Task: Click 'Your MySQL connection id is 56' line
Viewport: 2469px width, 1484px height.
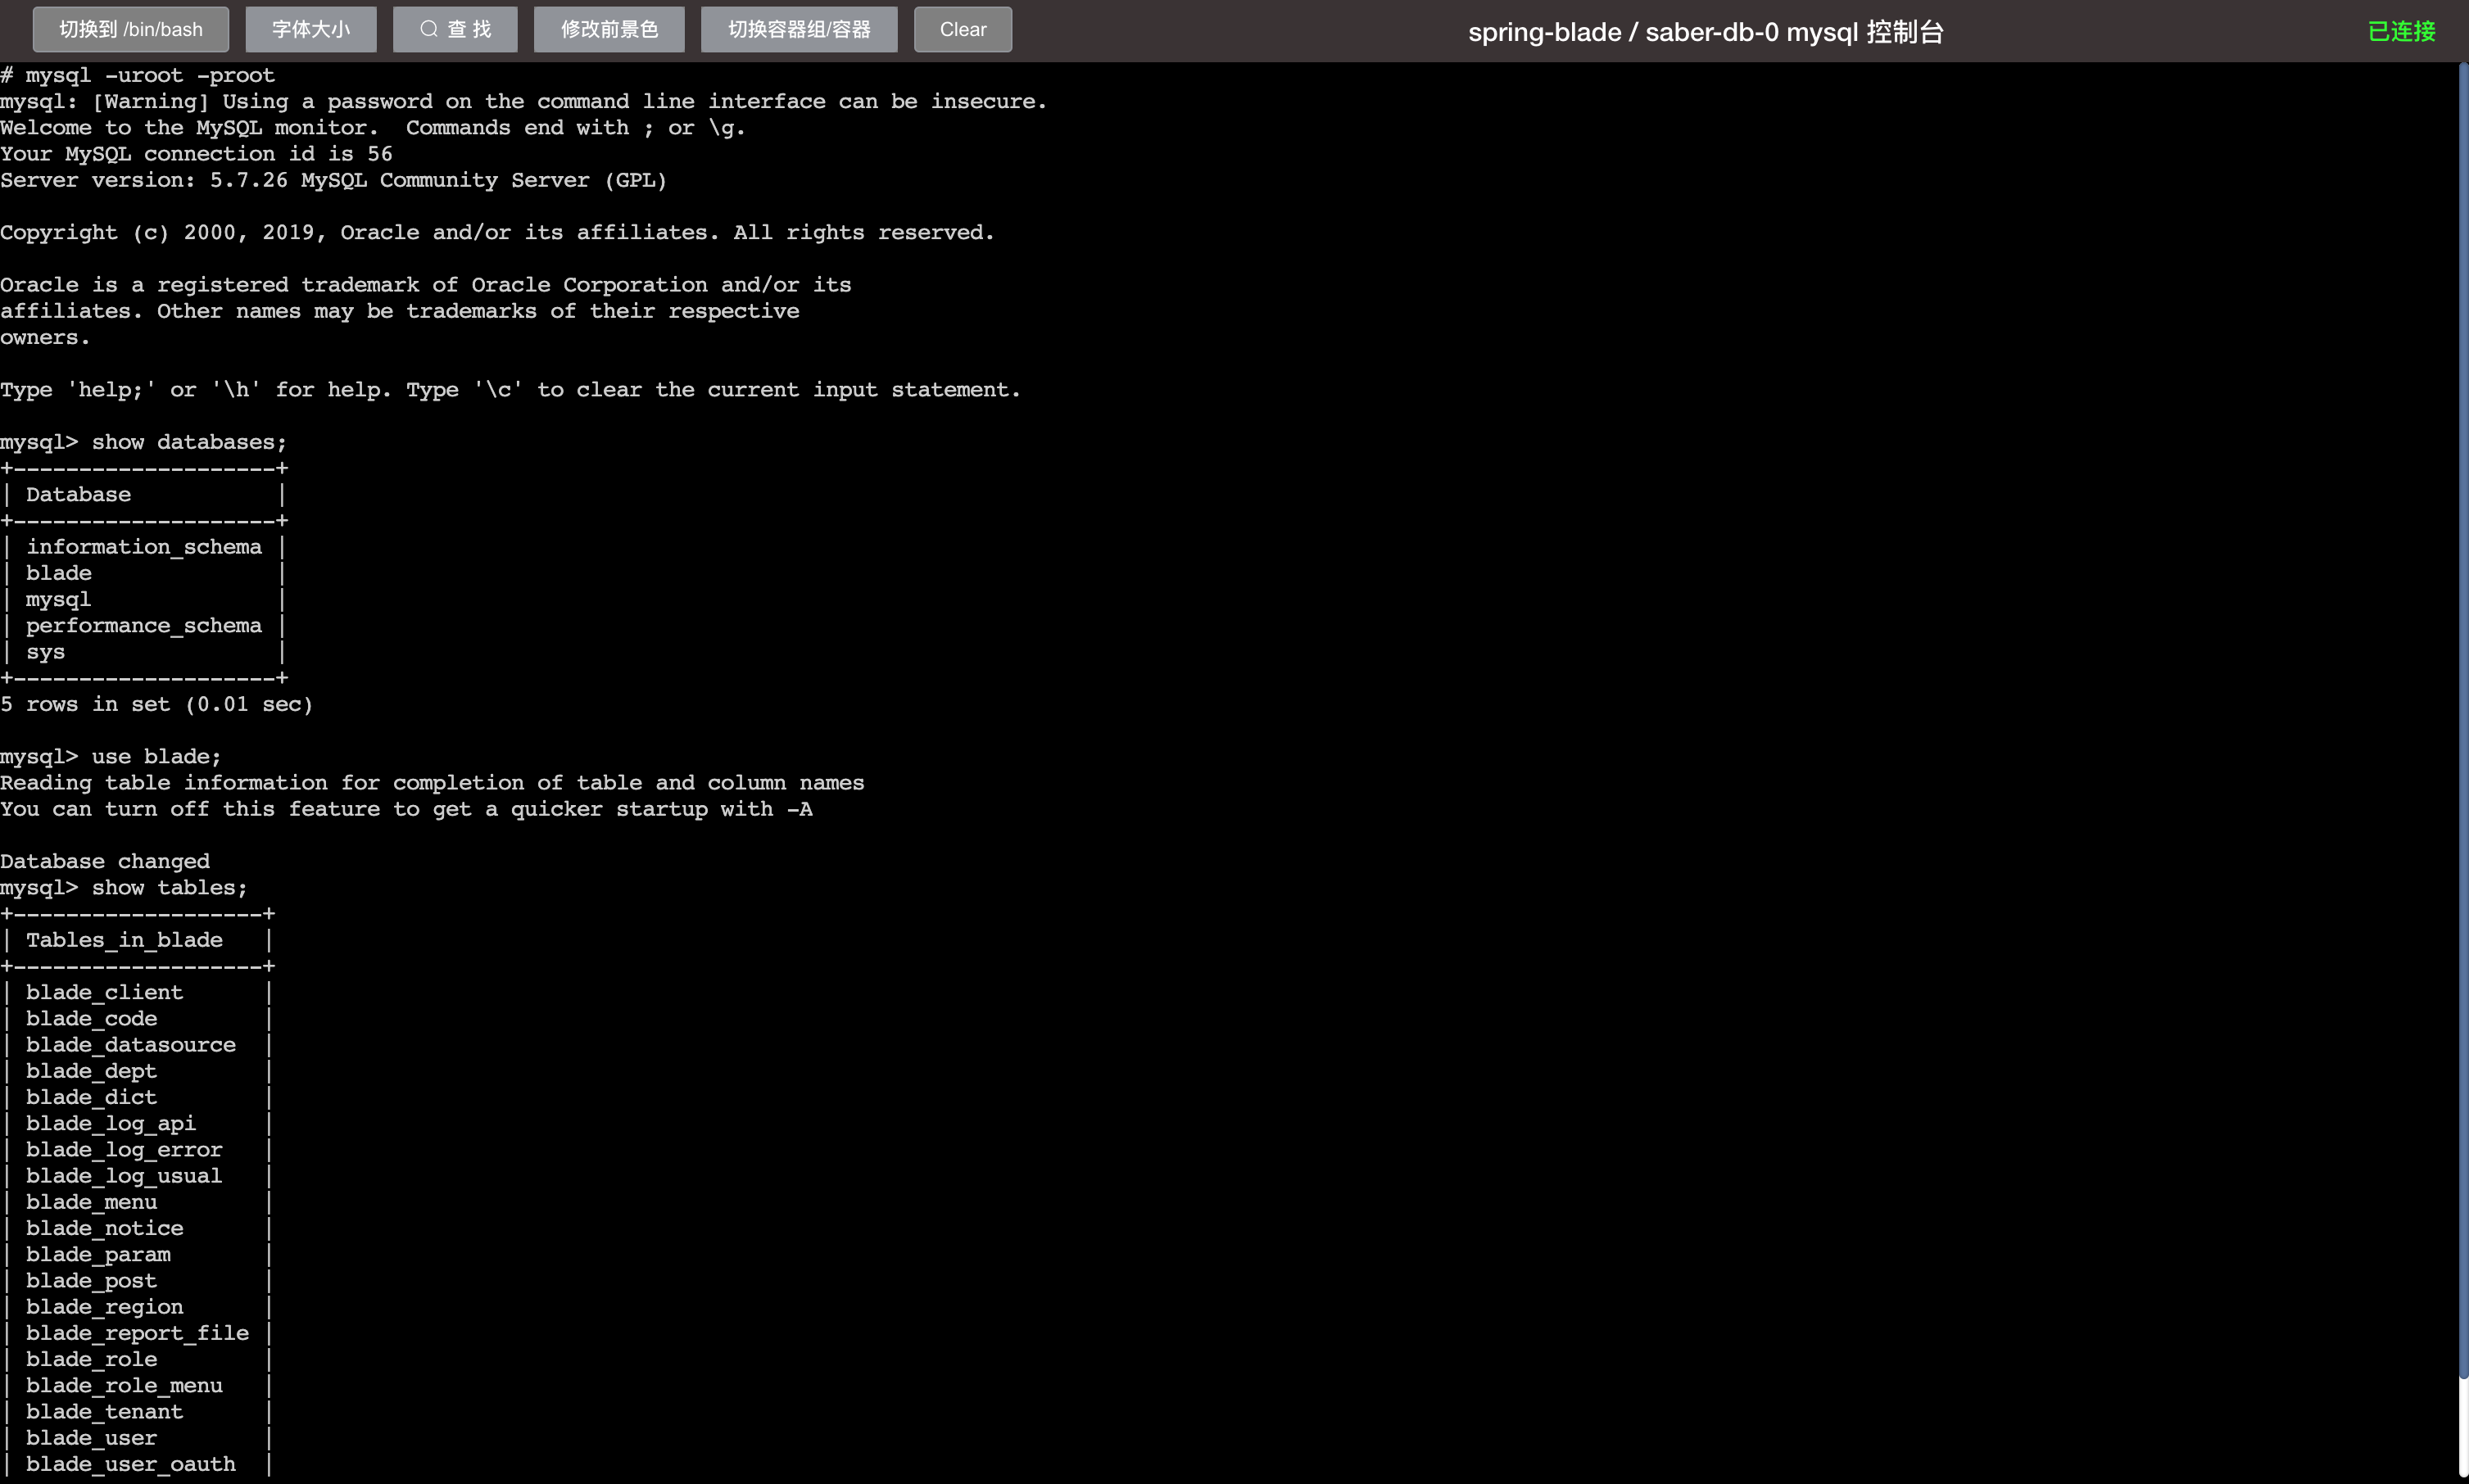Action: (x=196, y=154)
